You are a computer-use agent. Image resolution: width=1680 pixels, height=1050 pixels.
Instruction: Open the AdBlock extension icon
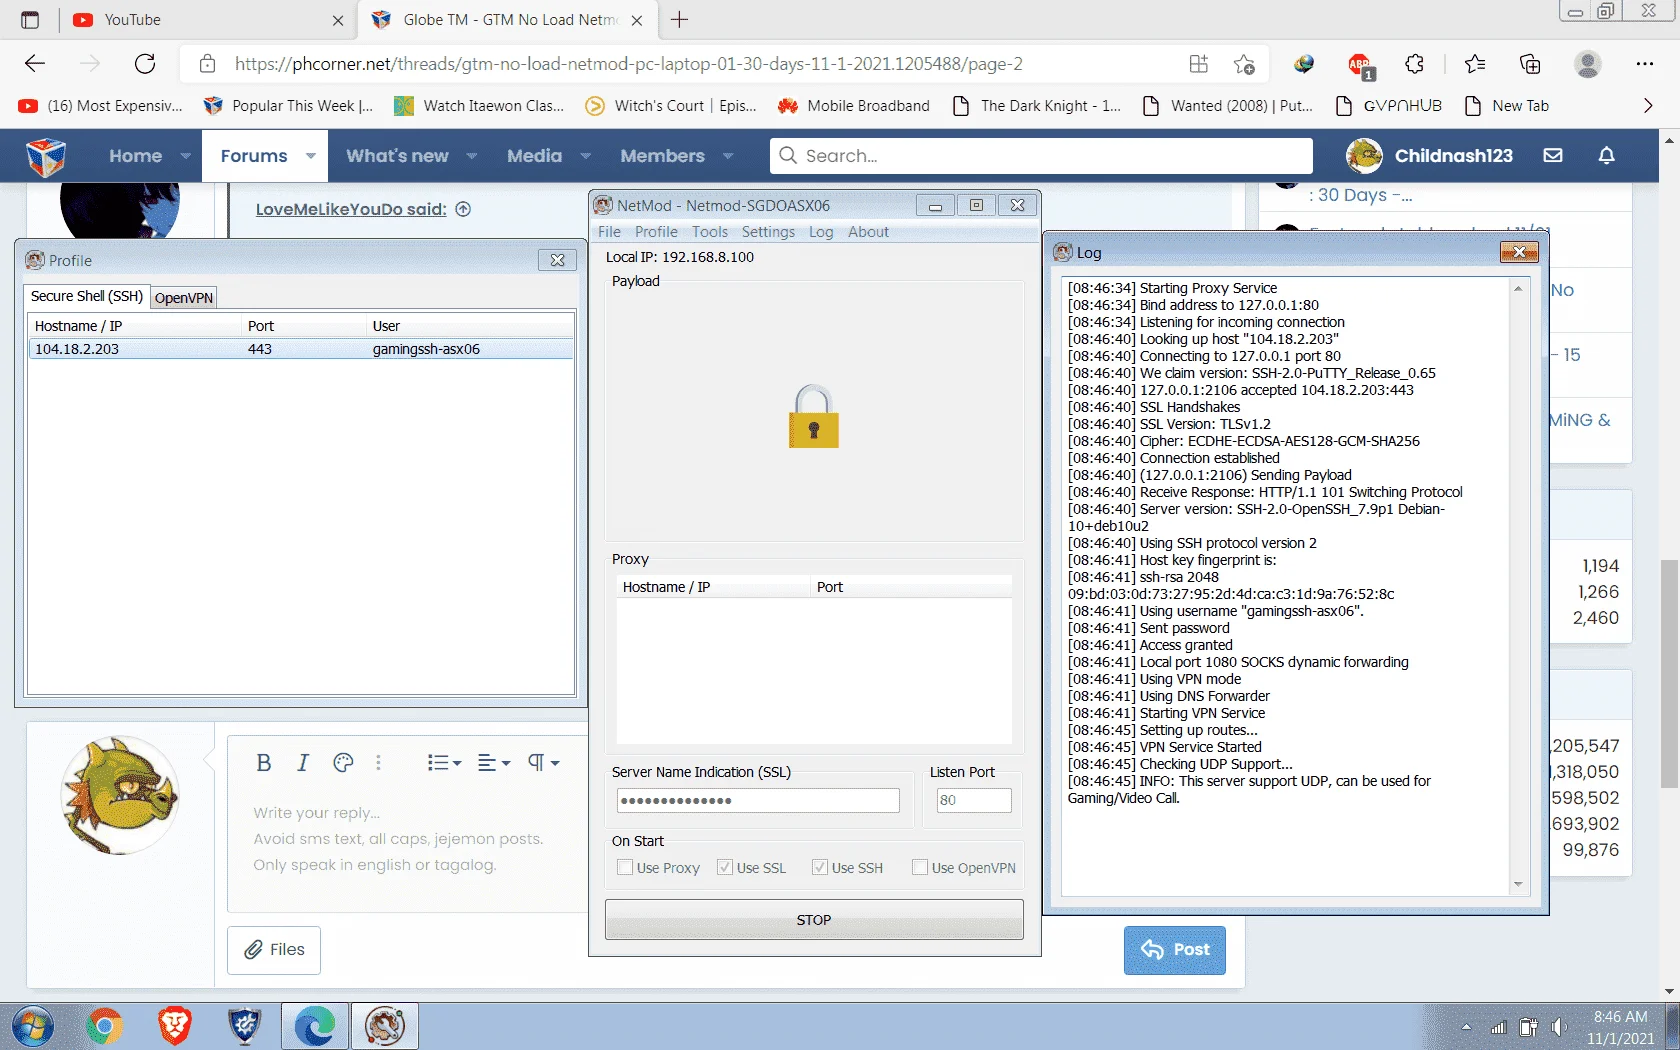click(1360, 65)
